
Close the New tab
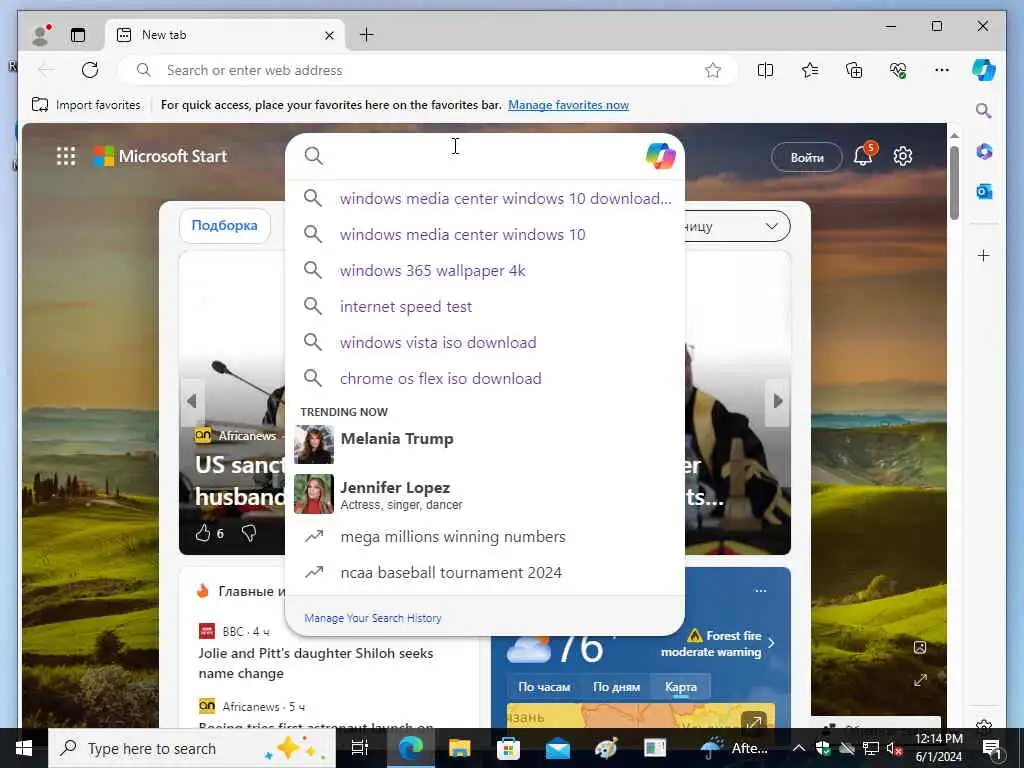pos(330,35)
